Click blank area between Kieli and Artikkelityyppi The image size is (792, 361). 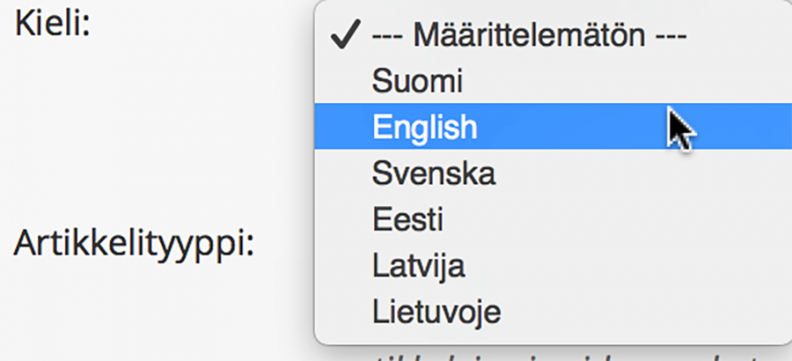[152, 131]
